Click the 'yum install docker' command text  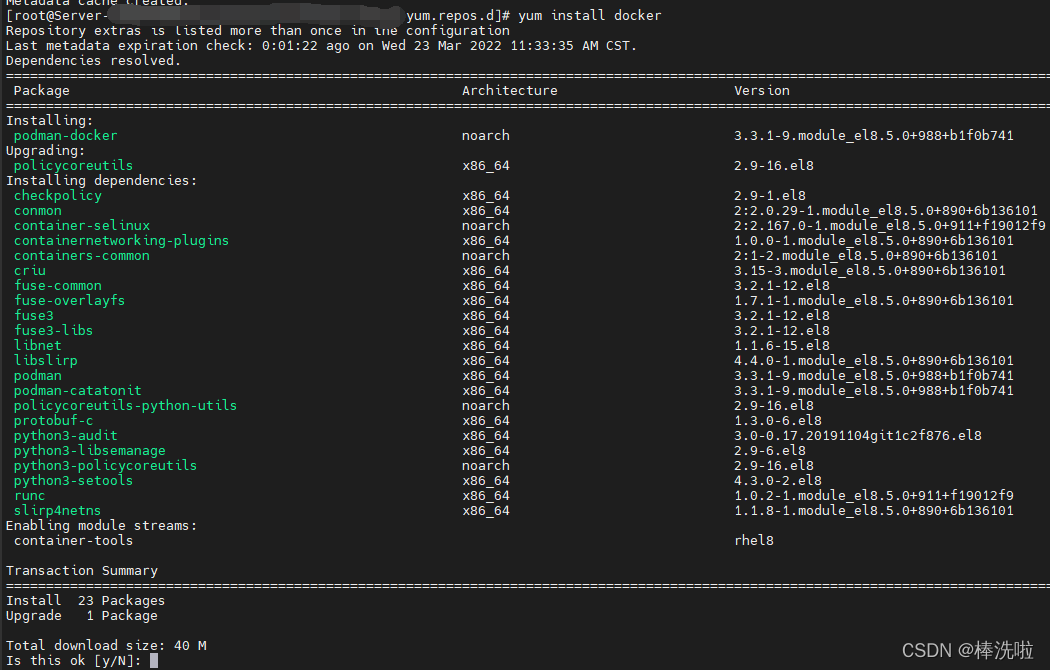click(x=590, y=15)
